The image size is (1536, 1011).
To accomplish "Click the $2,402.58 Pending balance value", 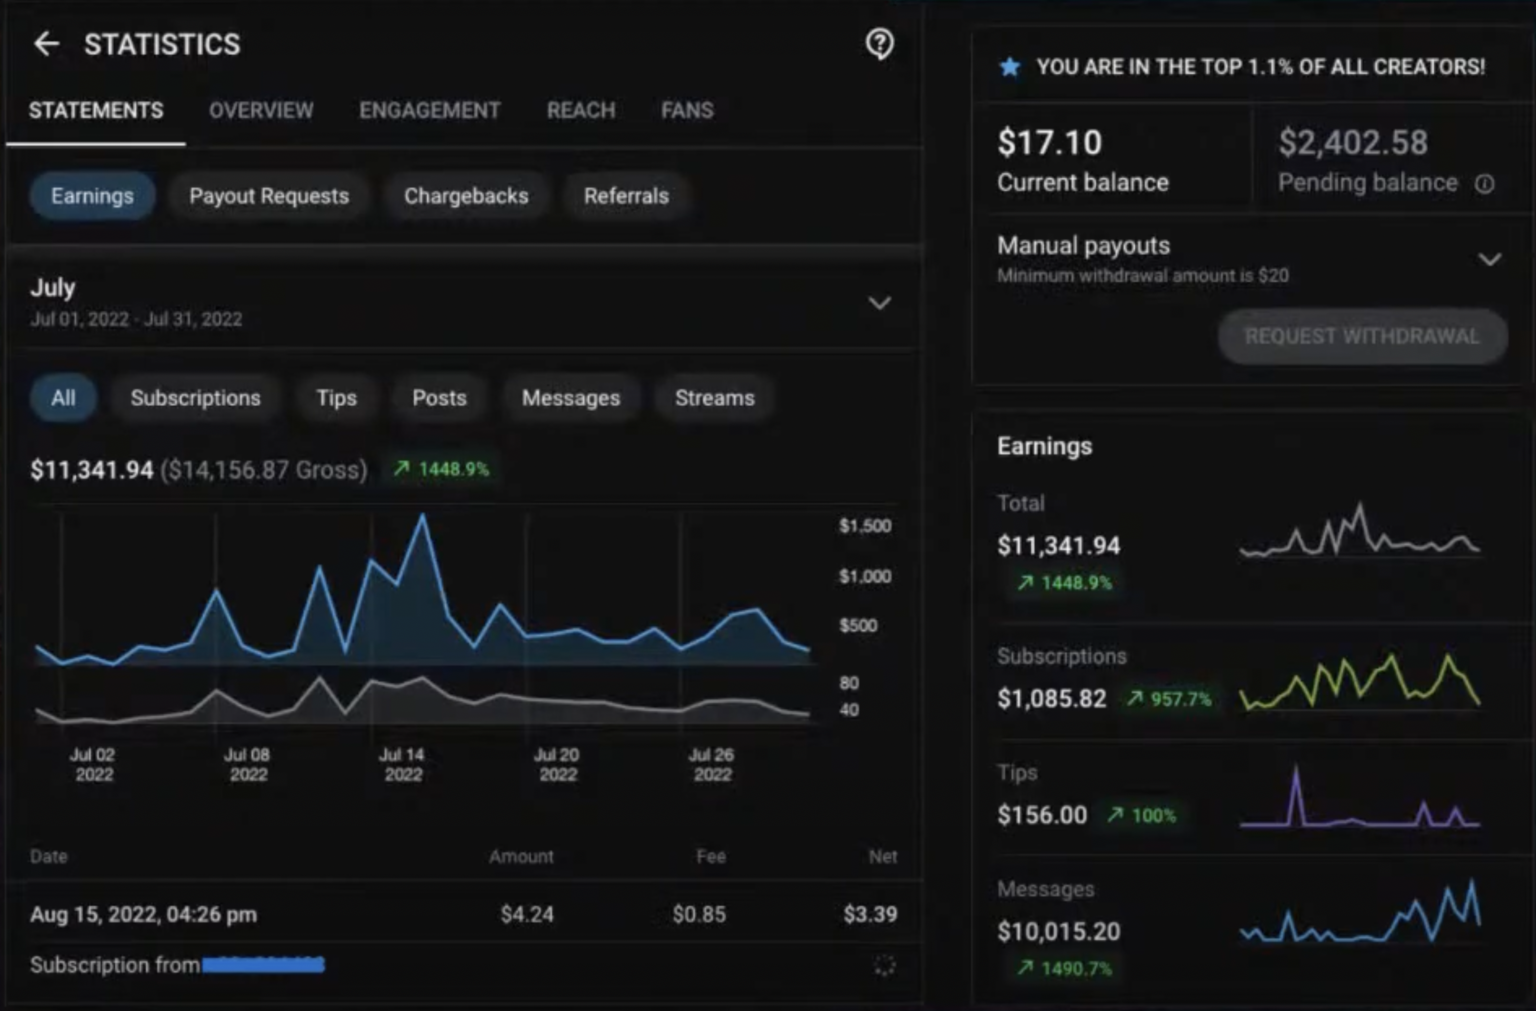I will [x=1353, y=143].
